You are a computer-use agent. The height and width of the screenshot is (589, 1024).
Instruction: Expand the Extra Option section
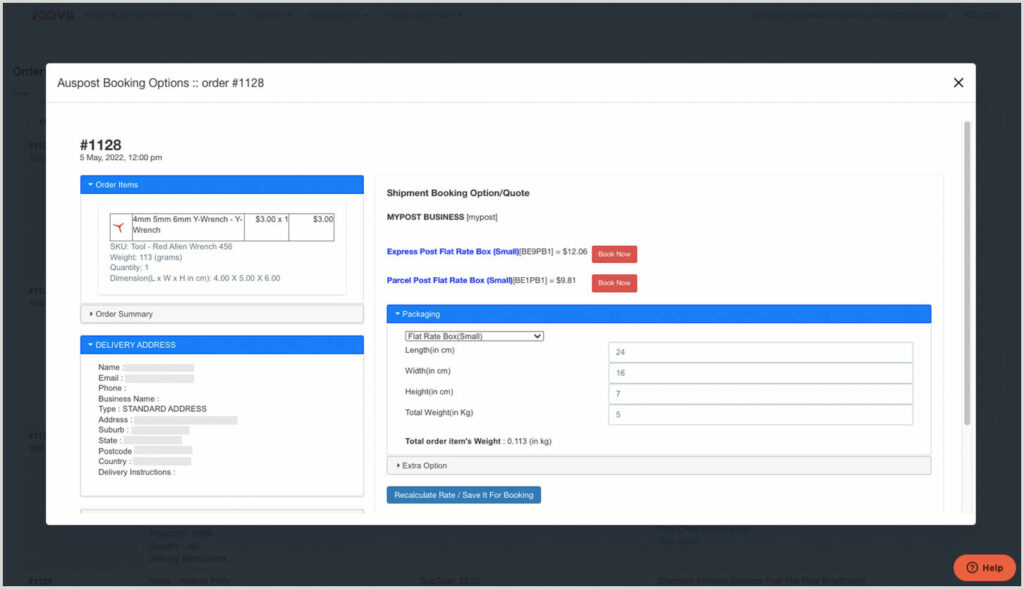coord(658,466)
